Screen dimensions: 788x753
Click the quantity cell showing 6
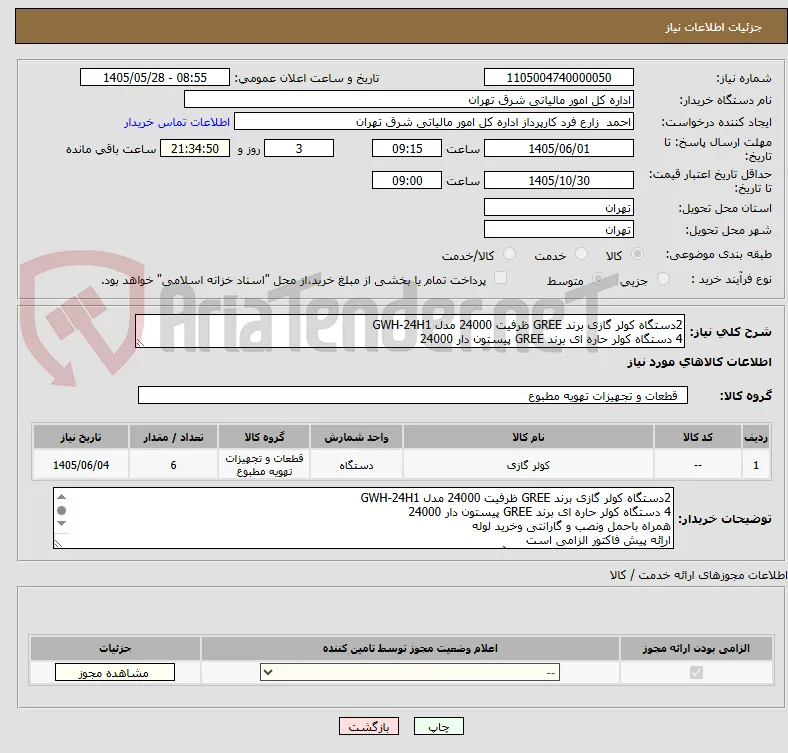[173, 465]
